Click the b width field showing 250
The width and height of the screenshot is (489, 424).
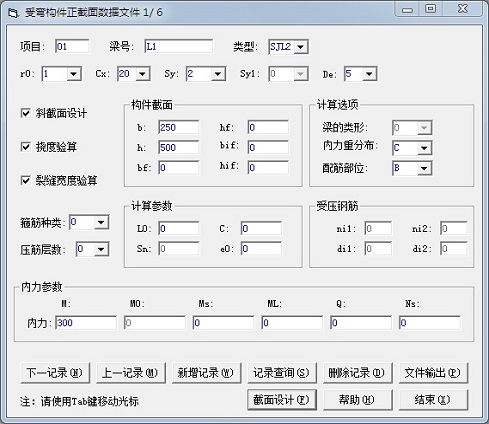coord(179,127)
